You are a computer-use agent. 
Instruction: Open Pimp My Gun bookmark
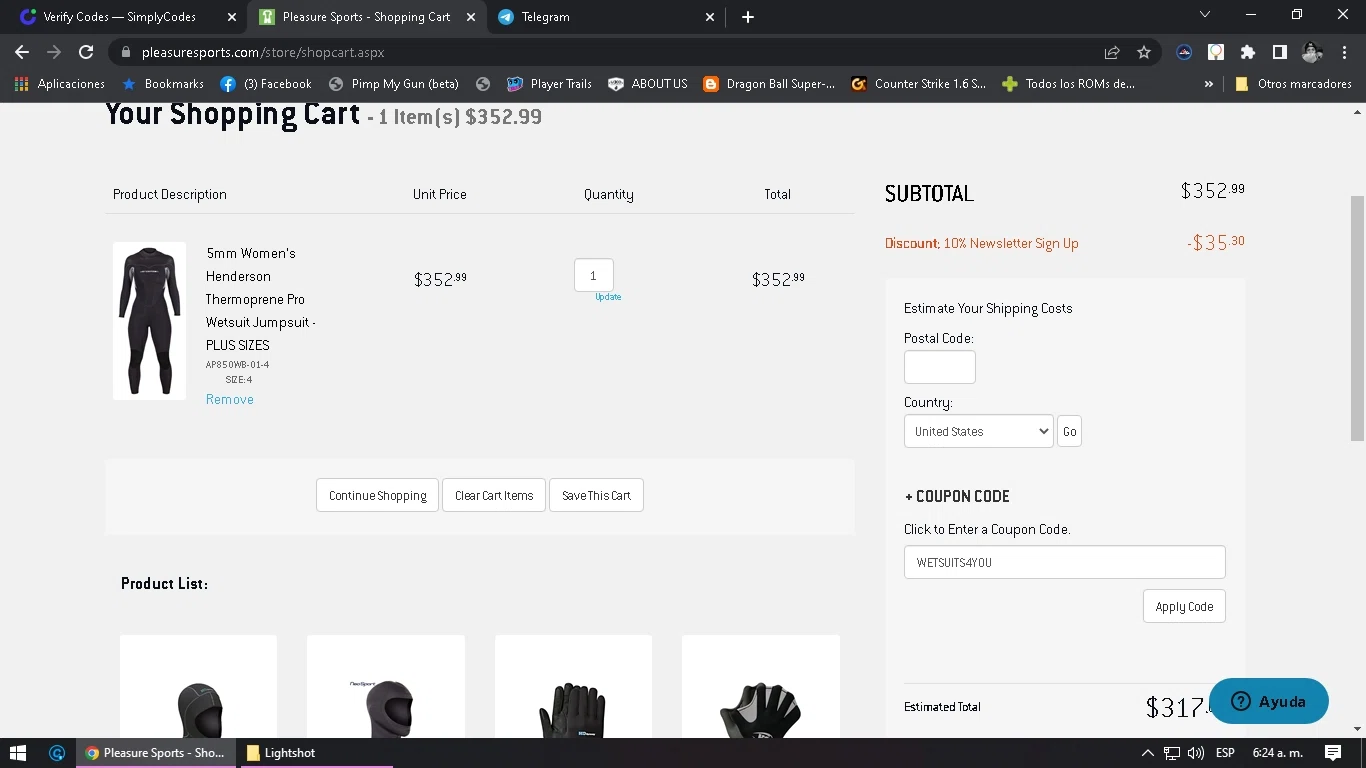394,84
